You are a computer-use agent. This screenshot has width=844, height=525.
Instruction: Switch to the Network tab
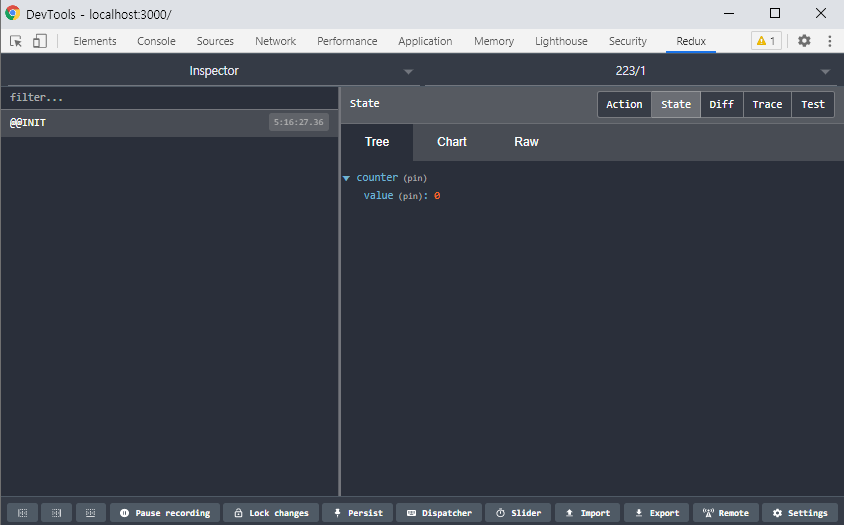(x=276, y=41)
